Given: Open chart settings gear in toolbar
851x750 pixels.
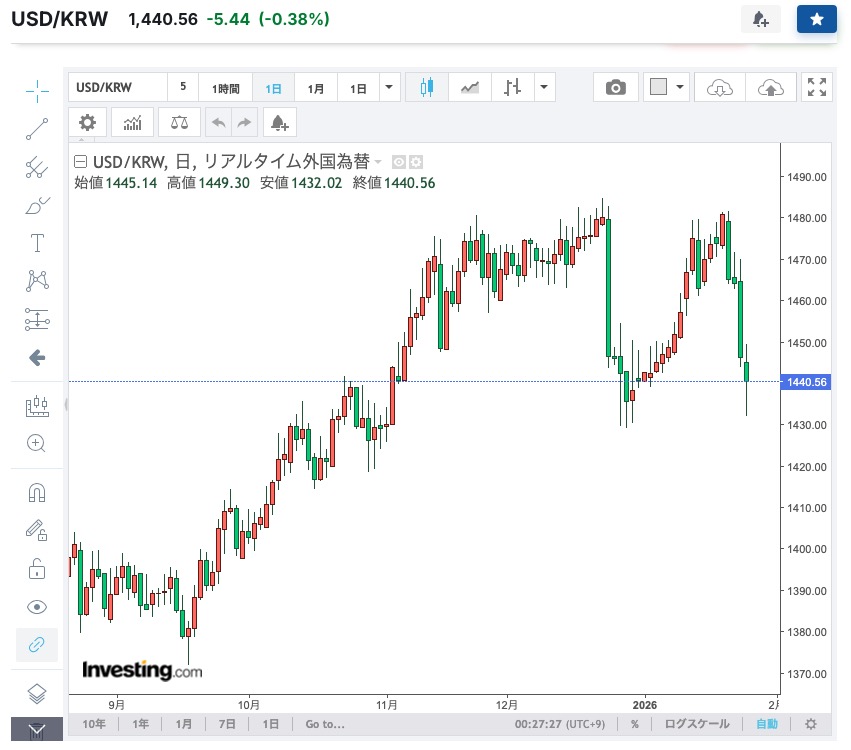Looking at the screenshot, I should pos(88,123).
